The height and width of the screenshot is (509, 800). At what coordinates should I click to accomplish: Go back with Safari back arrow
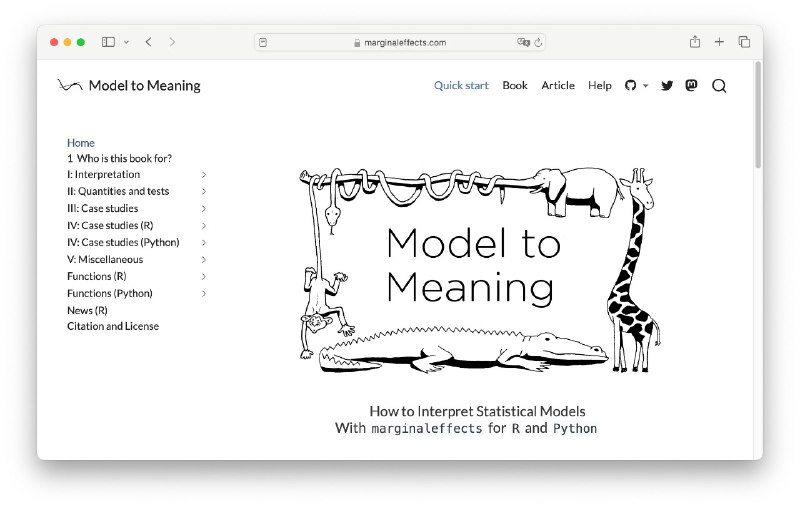(x=148, y=42)
